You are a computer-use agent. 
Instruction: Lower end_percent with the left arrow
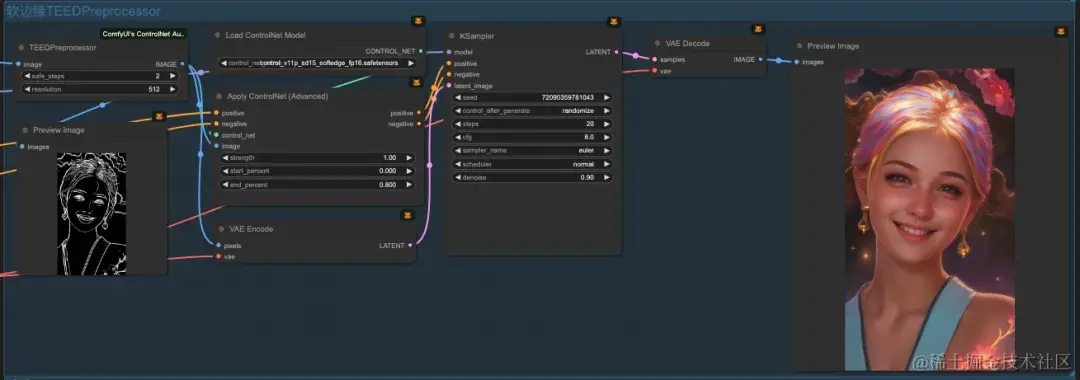click(225, 184)
